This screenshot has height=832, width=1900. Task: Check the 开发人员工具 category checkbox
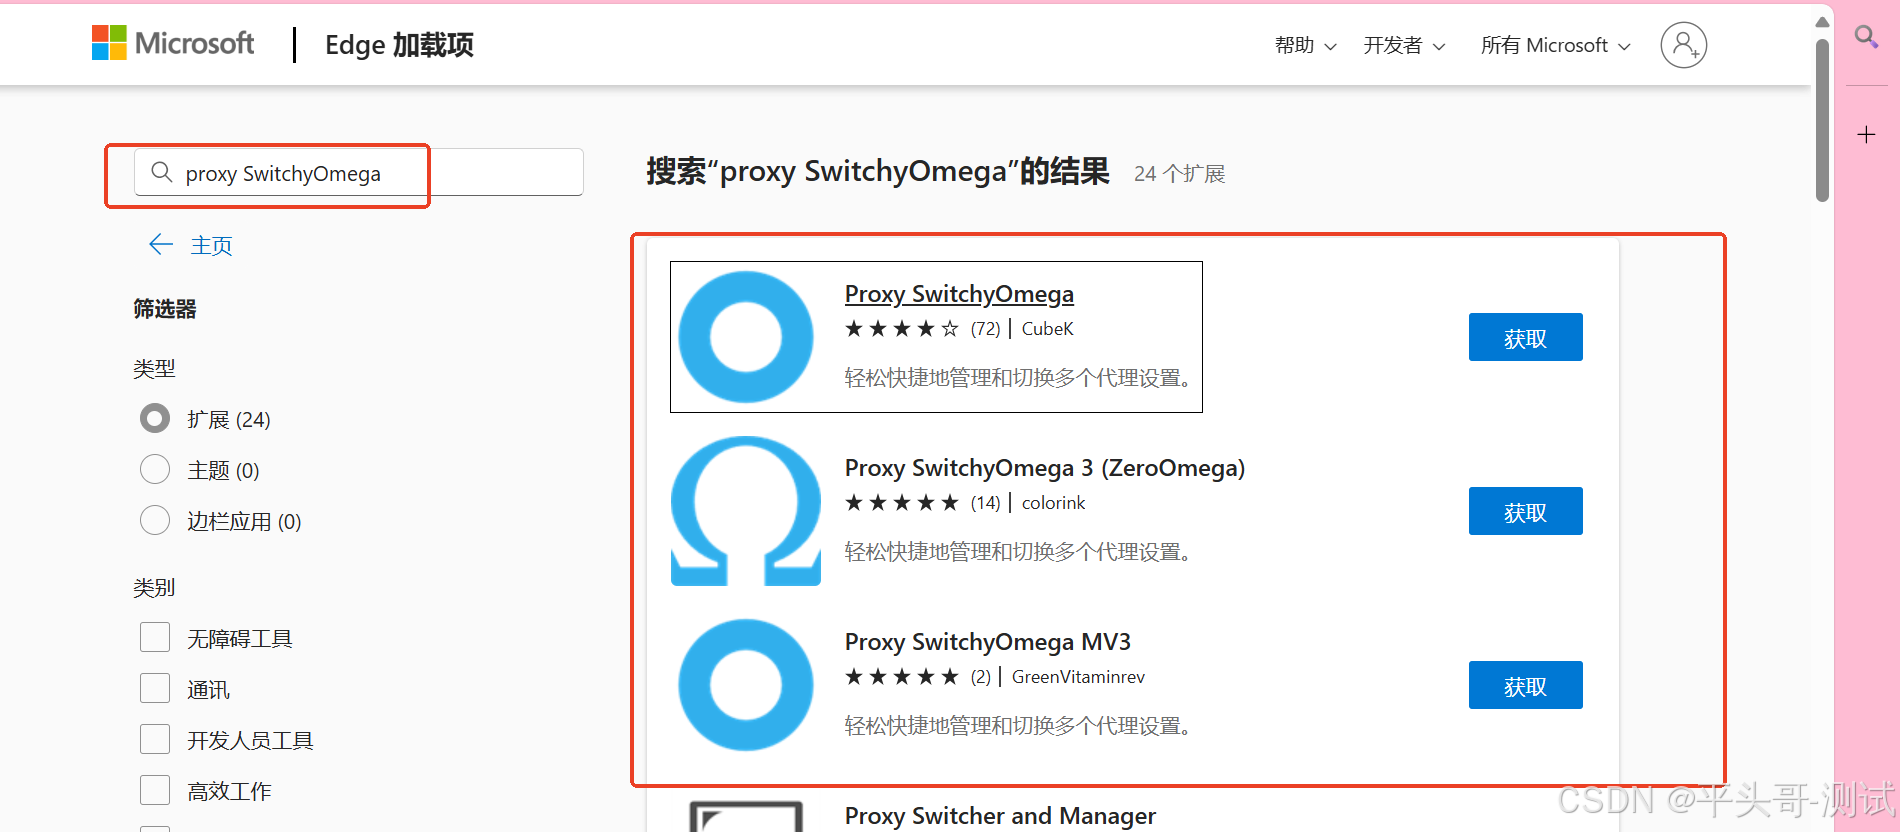[155, 739]
